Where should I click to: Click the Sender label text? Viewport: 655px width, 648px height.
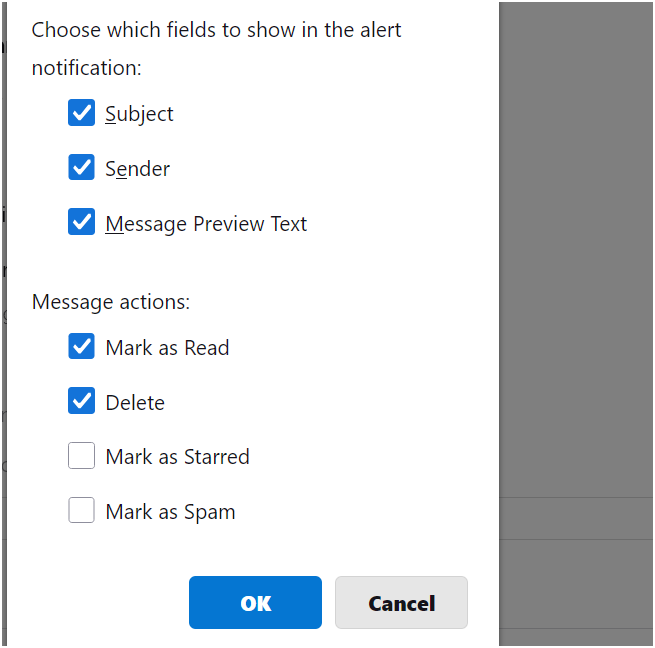pyautogui.click(x=137, y=169)
